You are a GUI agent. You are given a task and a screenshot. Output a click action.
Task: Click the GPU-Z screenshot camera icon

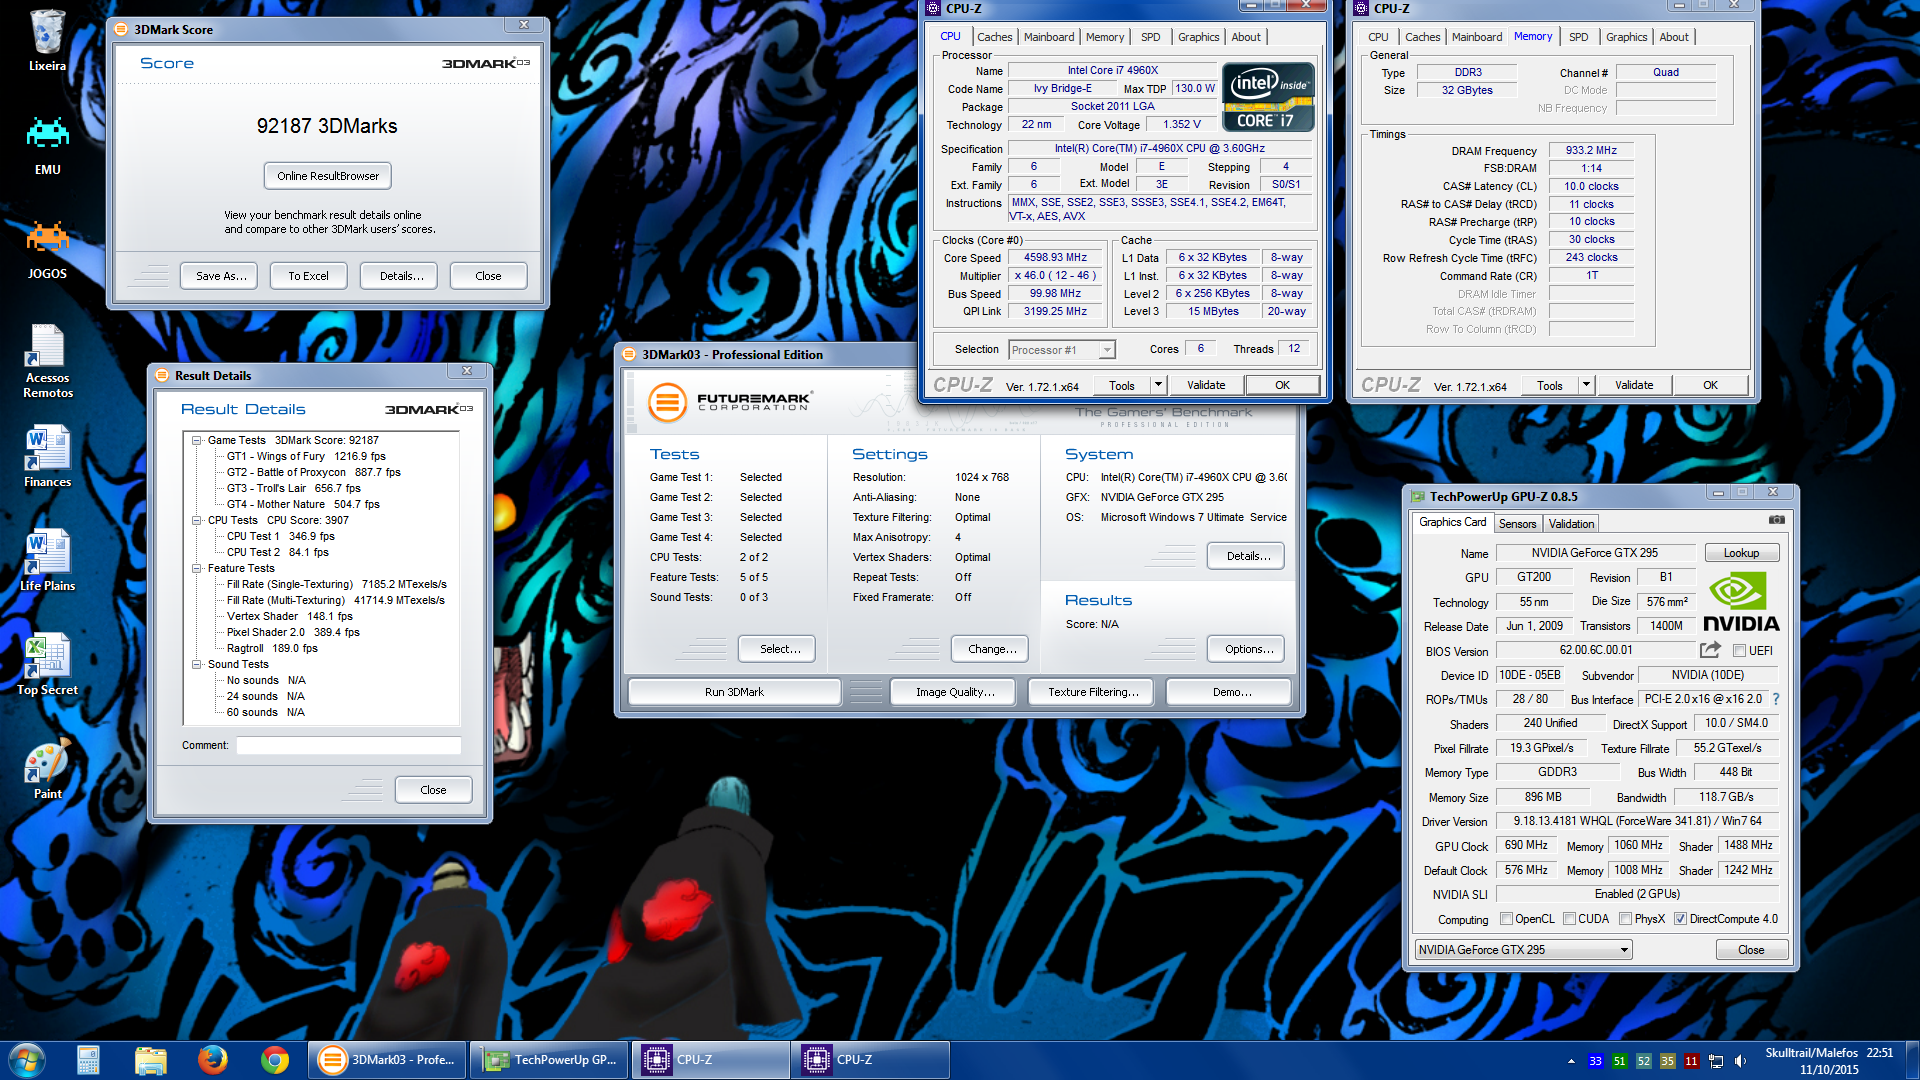pyautogui.click(x=1776, y=520)
